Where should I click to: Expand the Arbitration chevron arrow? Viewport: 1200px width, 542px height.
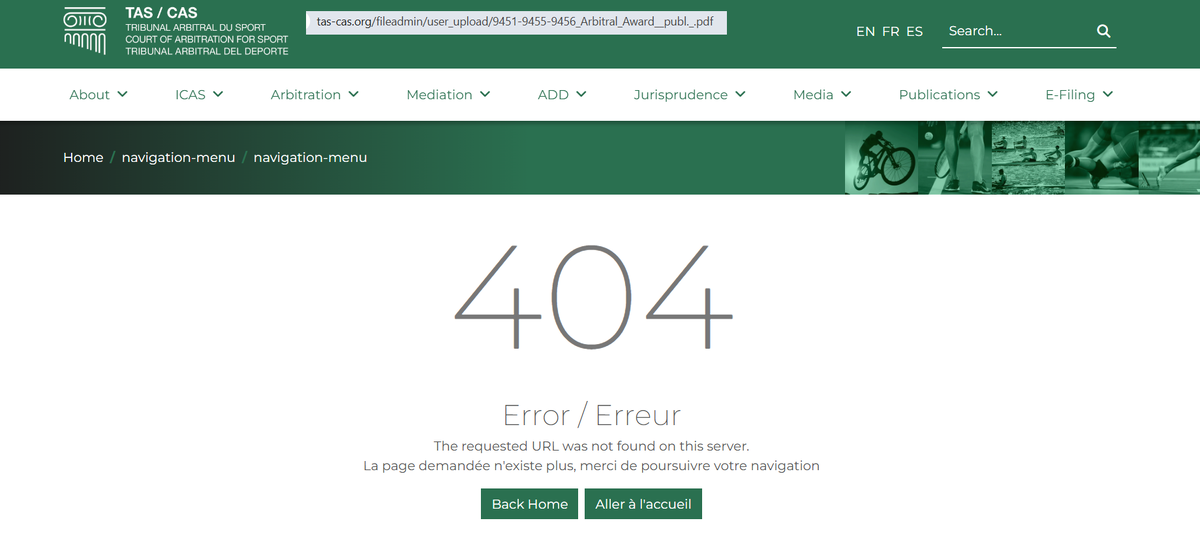354,95
